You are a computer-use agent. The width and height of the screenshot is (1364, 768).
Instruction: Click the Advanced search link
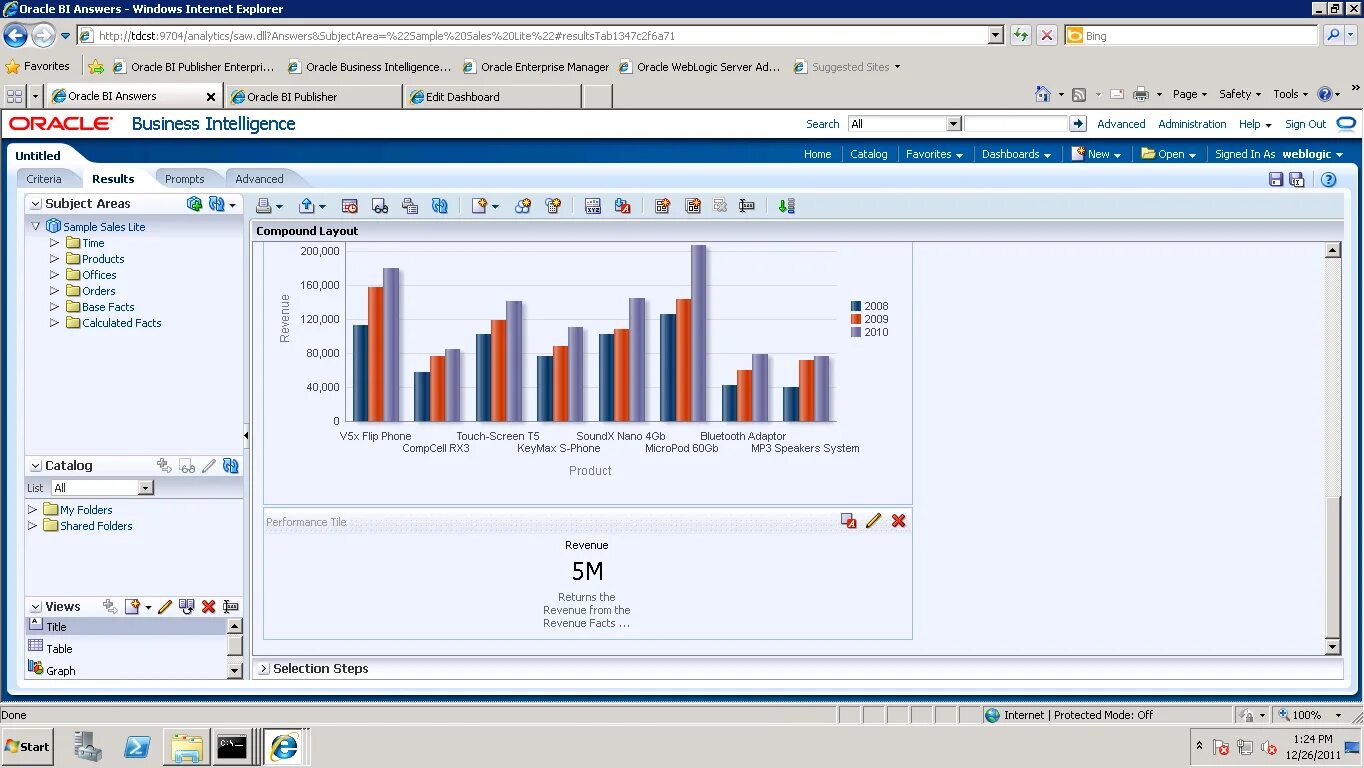(1121, 124)
